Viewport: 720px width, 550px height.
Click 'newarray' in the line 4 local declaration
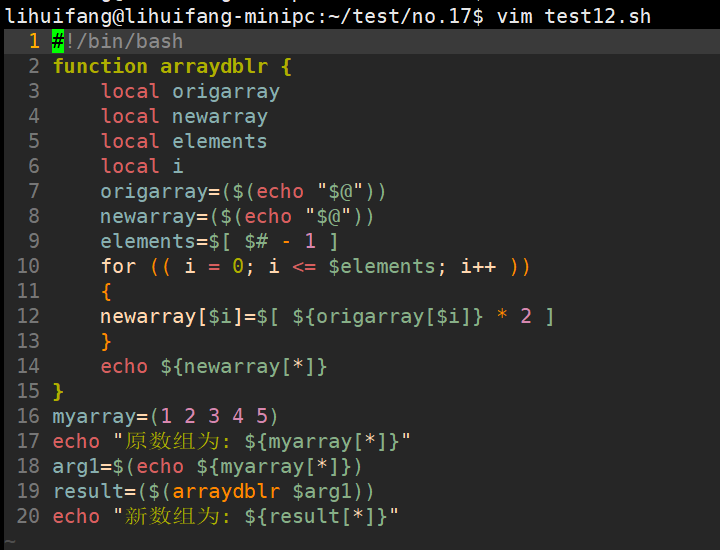[x=219, y=116]
